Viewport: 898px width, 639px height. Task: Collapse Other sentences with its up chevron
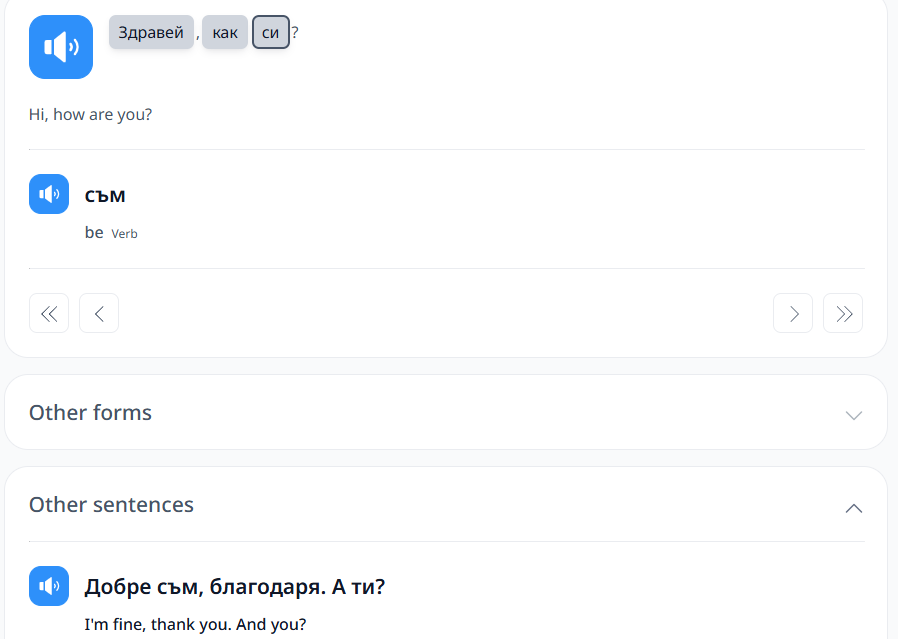[x=853, y=508]
